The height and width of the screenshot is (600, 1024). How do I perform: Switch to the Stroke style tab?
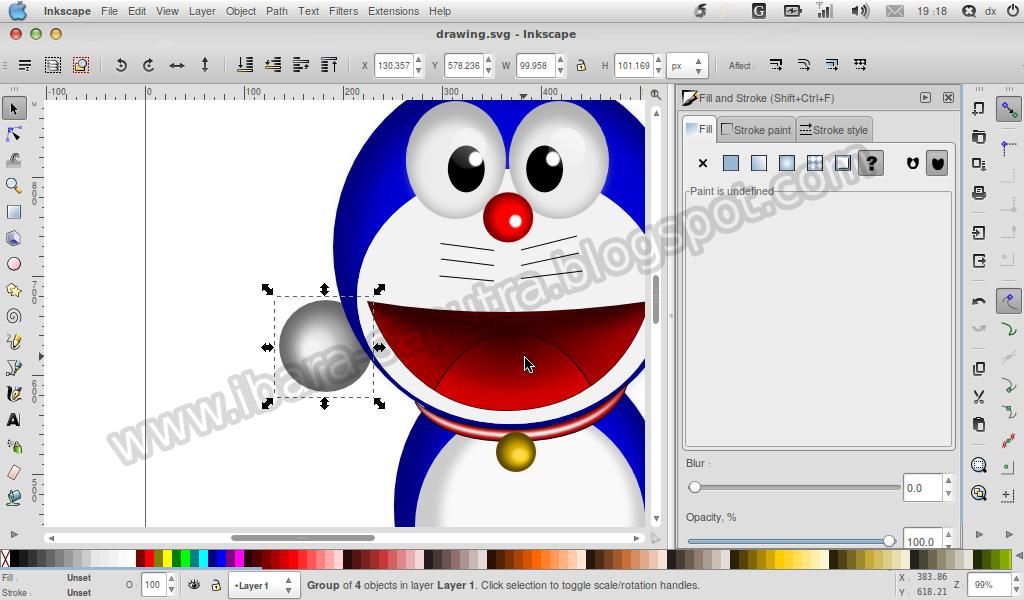(834, 130)
